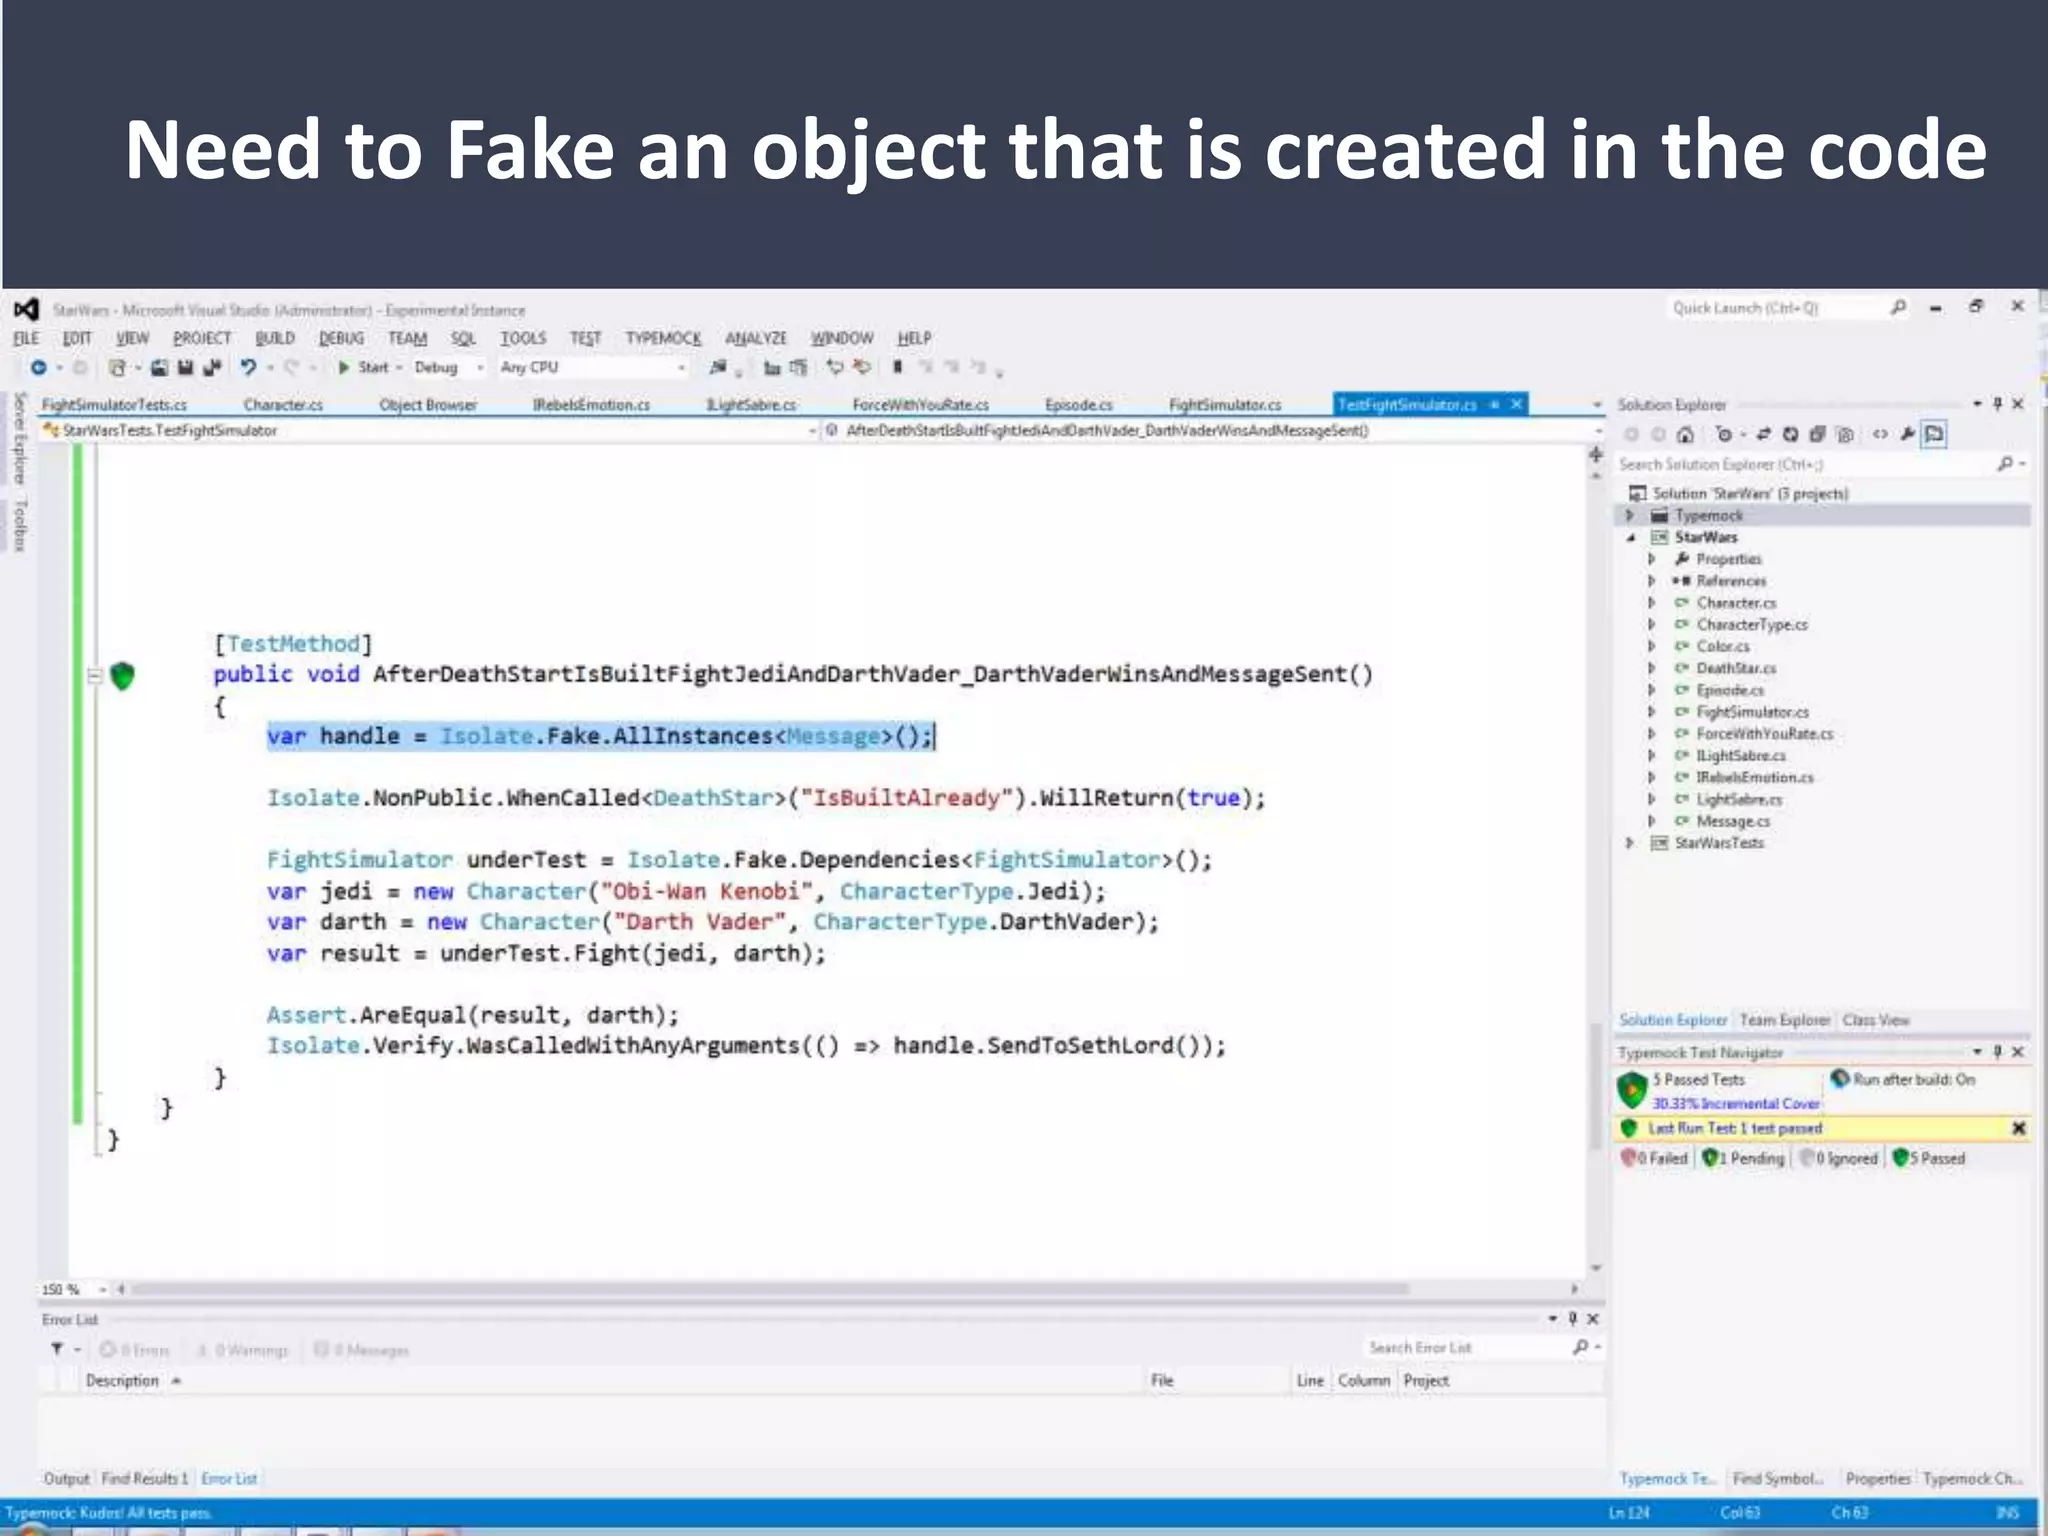Click the Bookmark toolbar icon
2048x1536 pixels.
click(898, 367)
